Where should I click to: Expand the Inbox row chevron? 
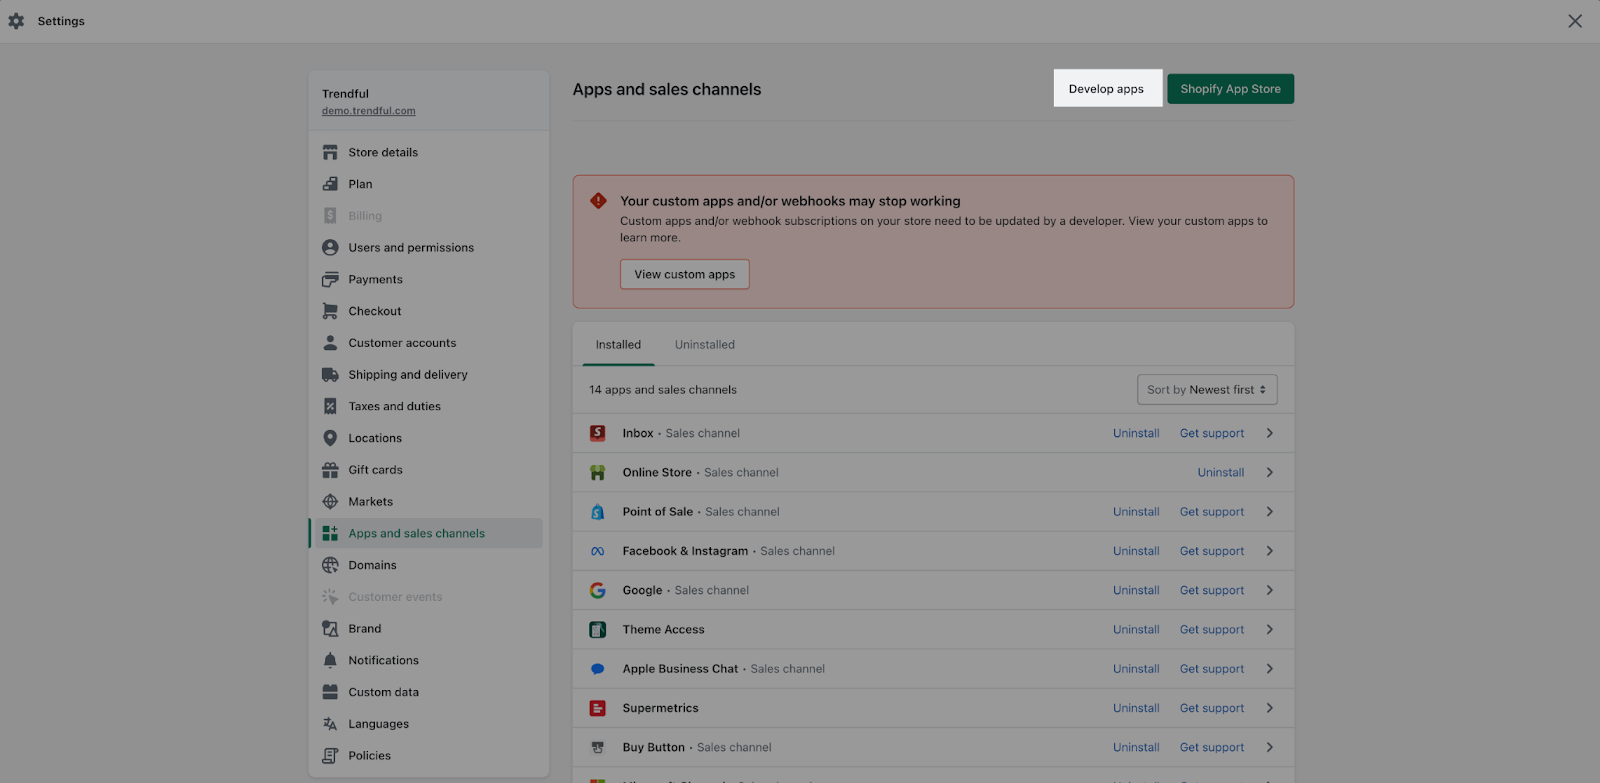click(x=1270, y=433)
